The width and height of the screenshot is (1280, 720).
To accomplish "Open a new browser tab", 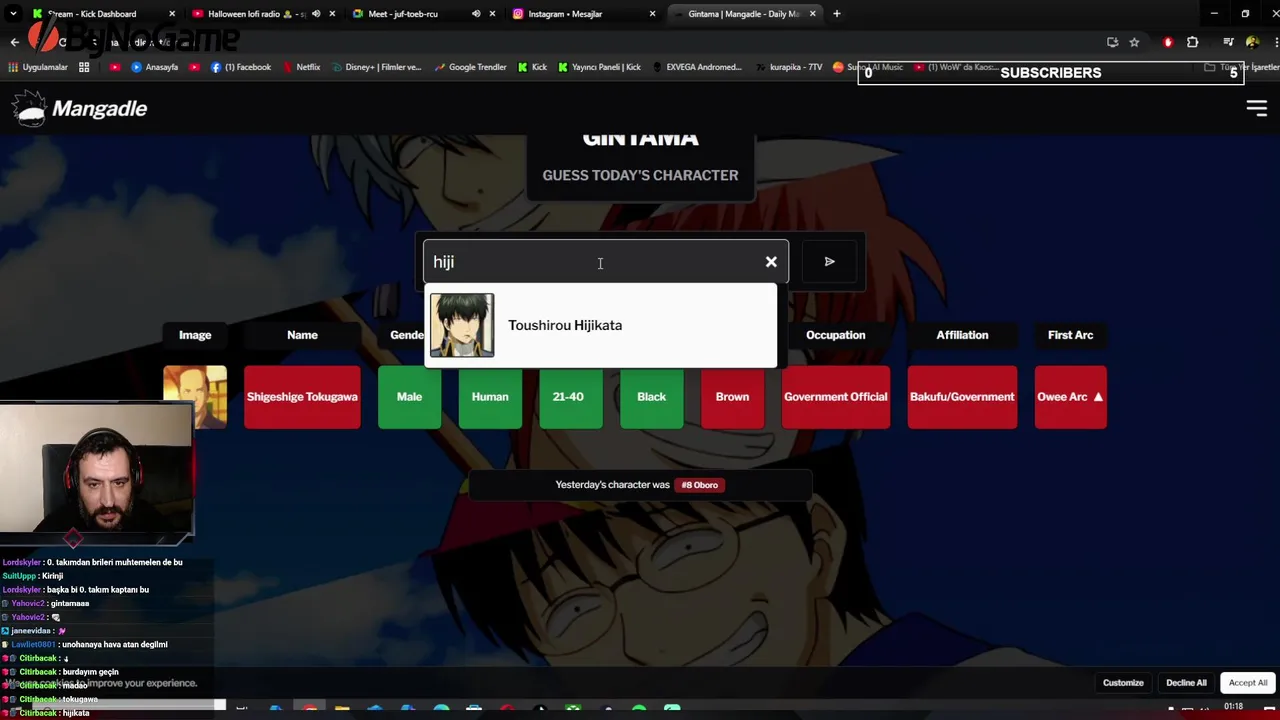I will [x=836, y=14].
